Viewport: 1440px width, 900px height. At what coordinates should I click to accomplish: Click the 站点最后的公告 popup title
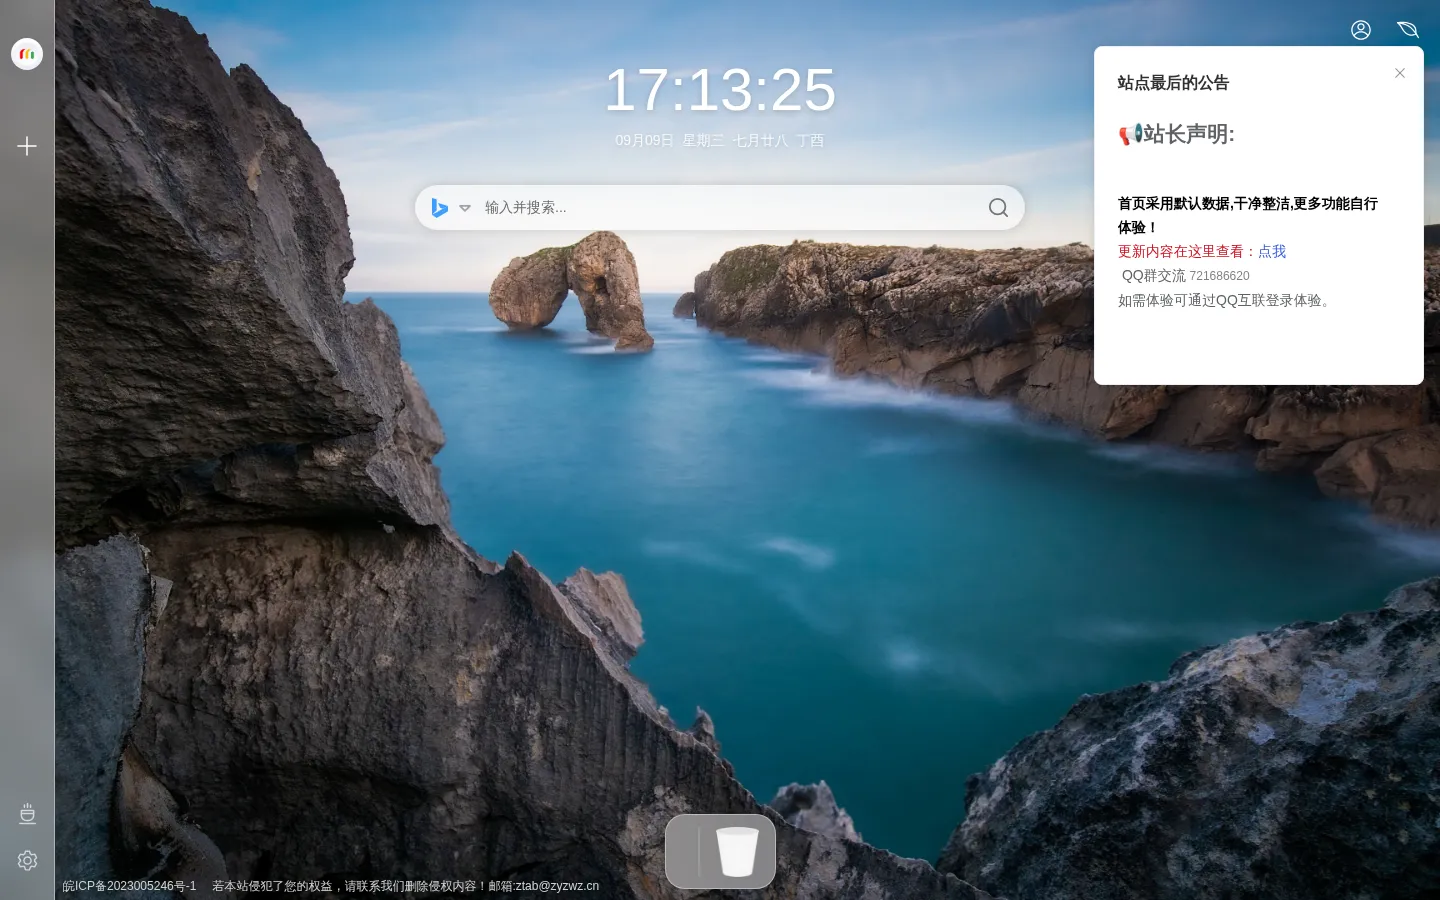[1173, 83]
